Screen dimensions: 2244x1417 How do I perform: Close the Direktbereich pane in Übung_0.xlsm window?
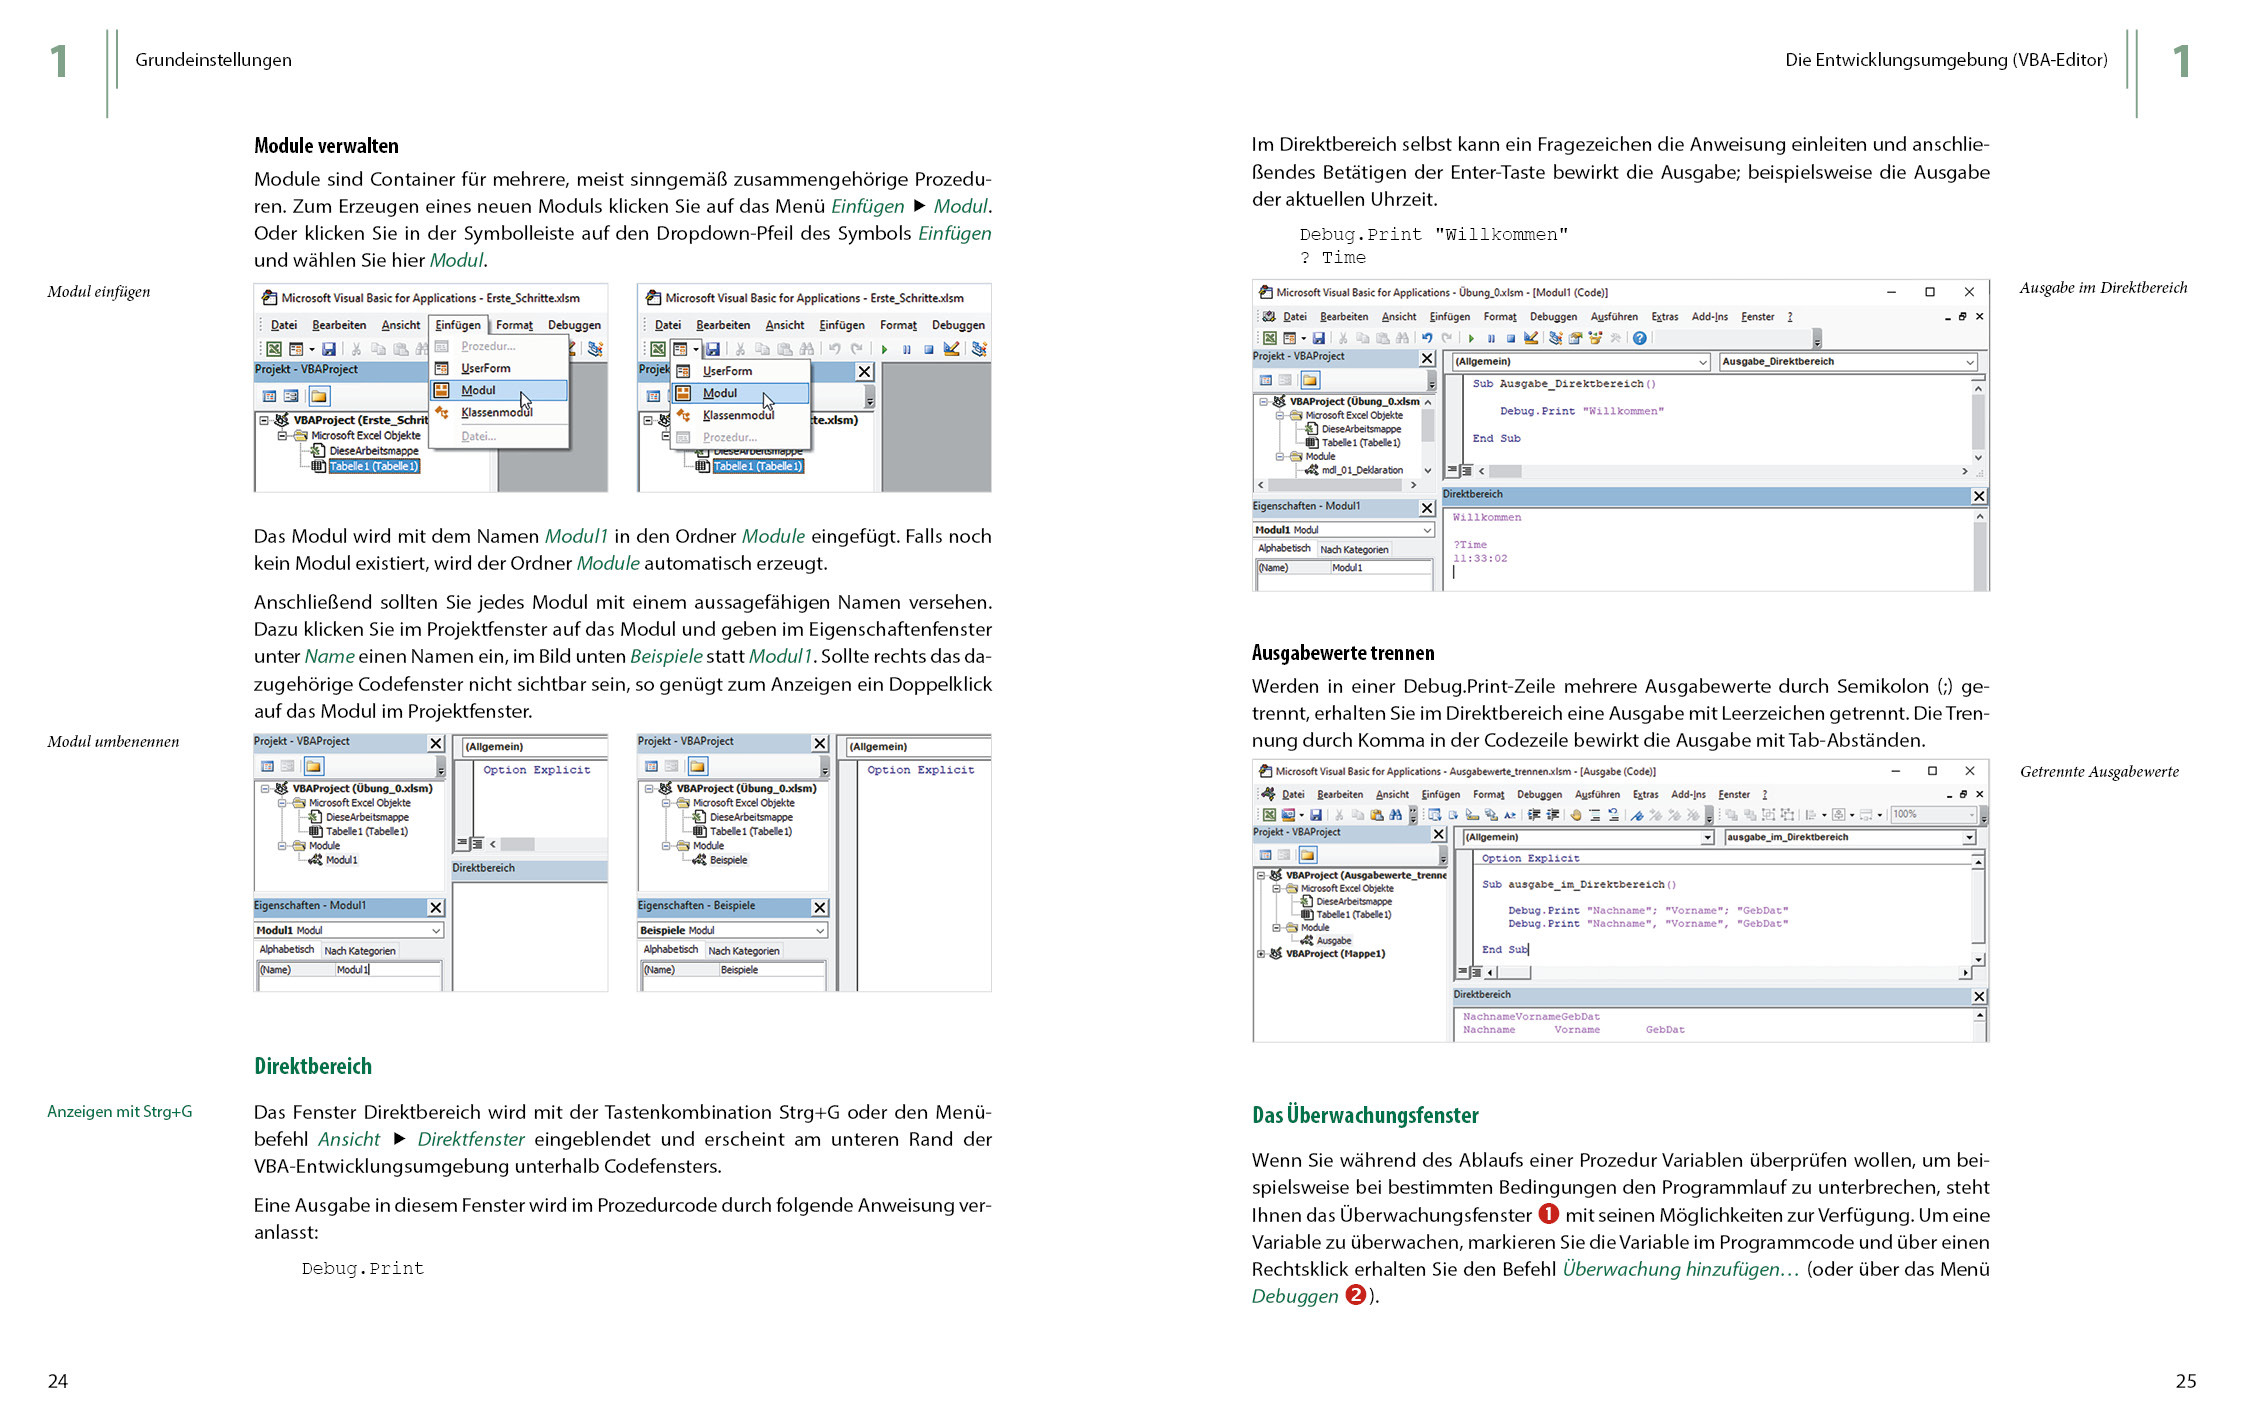(1978, 496)
